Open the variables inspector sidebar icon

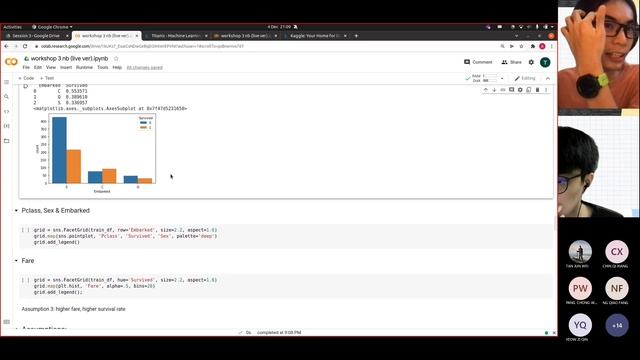pos(7,126)
